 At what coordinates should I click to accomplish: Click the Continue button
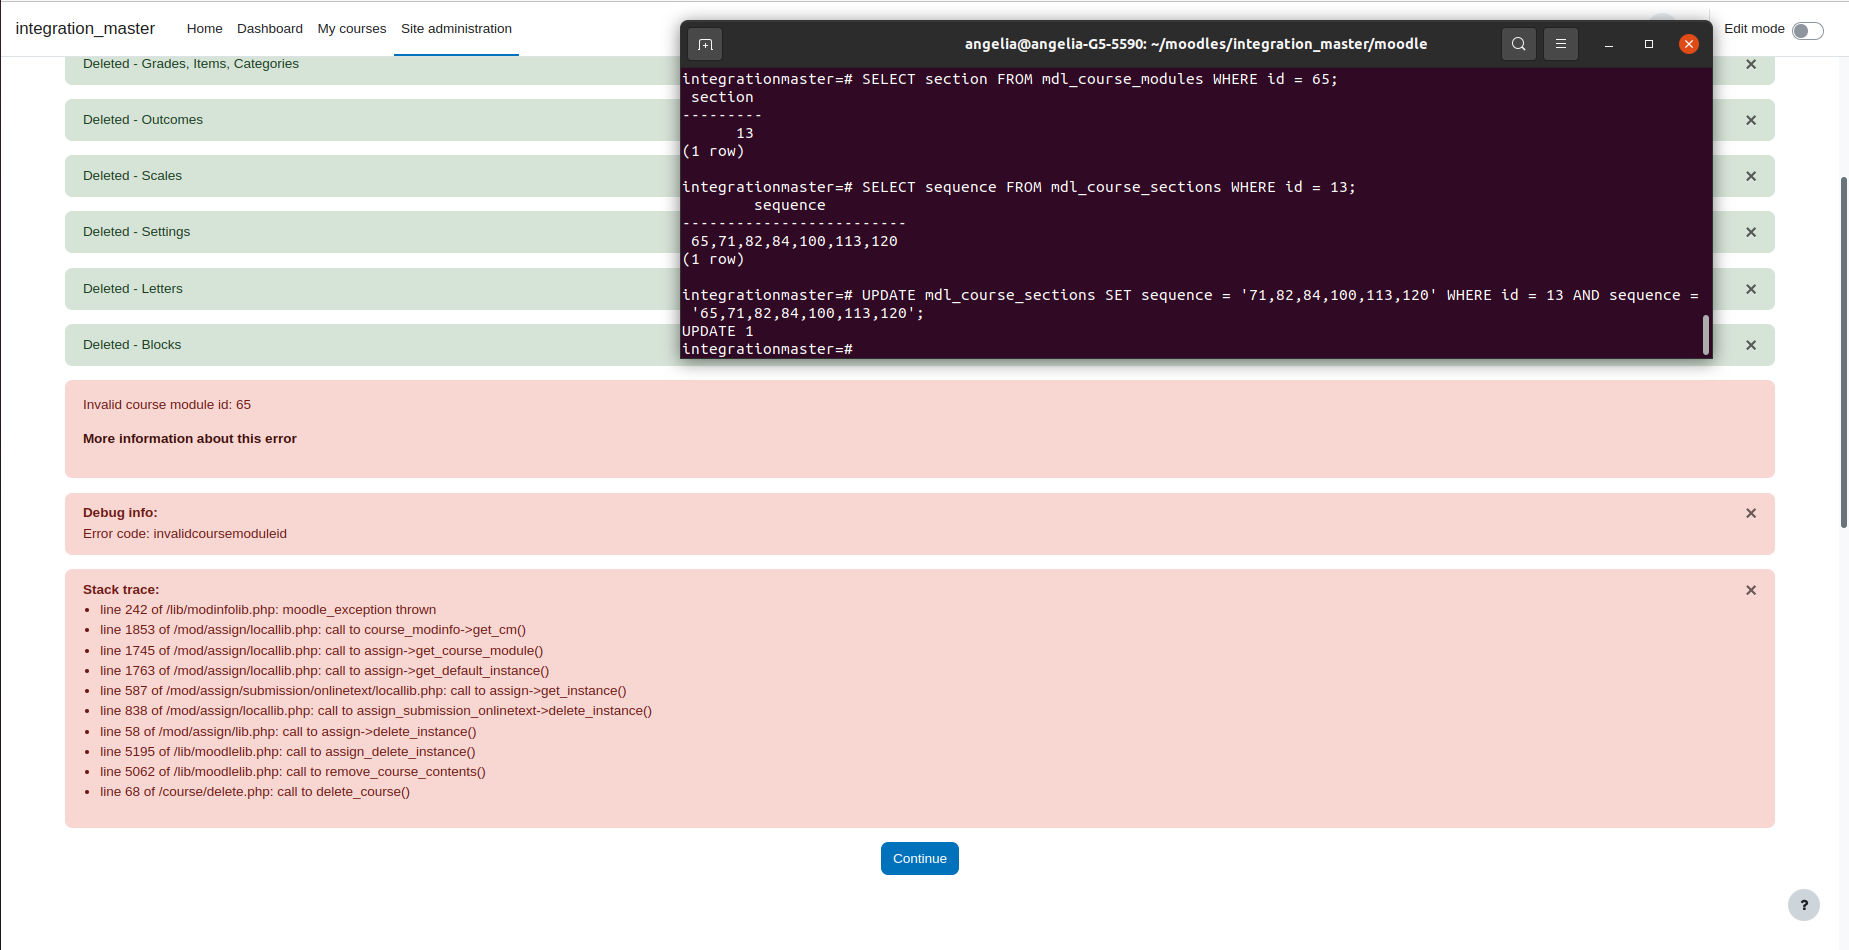920,859
